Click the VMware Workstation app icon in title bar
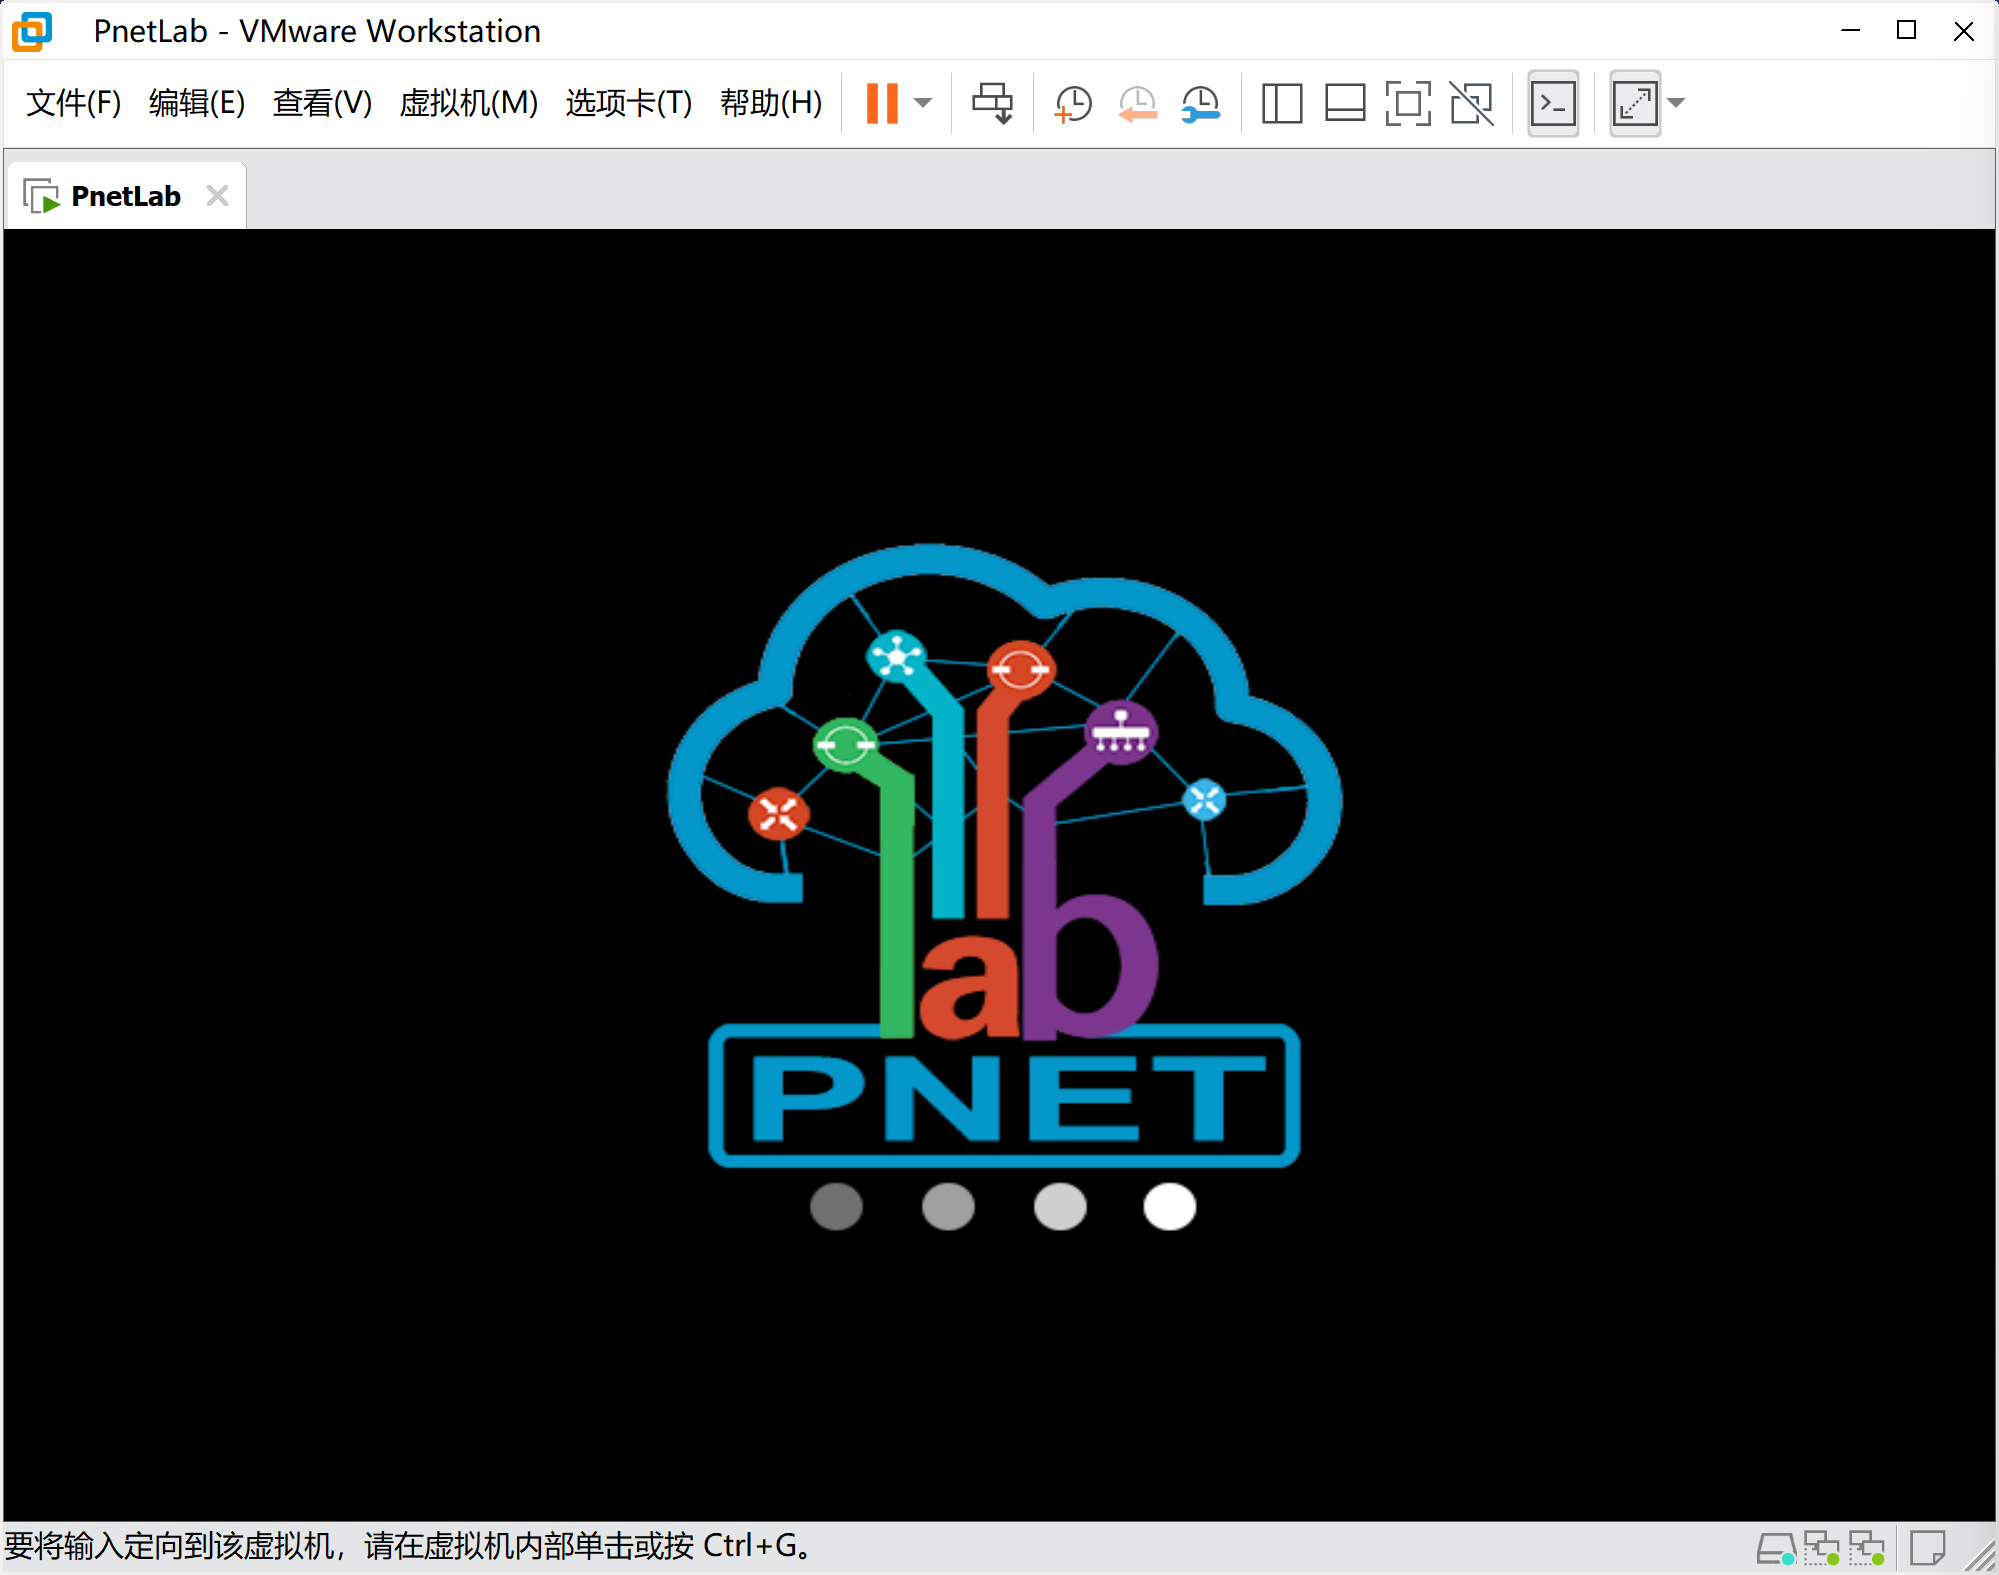Viewport: 1999px width, 1575px height. click(x=32, y=31)
